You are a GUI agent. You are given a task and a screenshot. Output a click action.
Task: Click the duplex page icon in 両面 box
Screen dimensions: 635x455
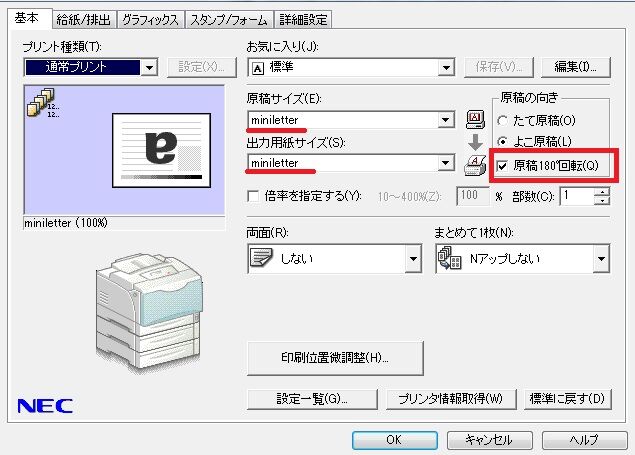coord(261,258)
